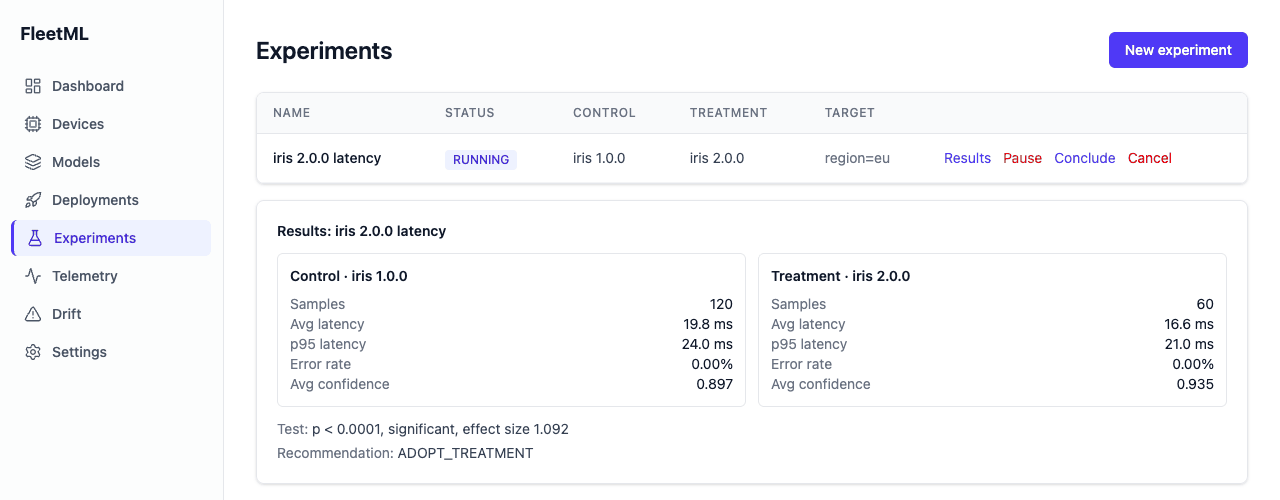The image size is (1280, 500).
Task: Click the ADOPT_TREATMENT recommendation
Action: (465, 453)
